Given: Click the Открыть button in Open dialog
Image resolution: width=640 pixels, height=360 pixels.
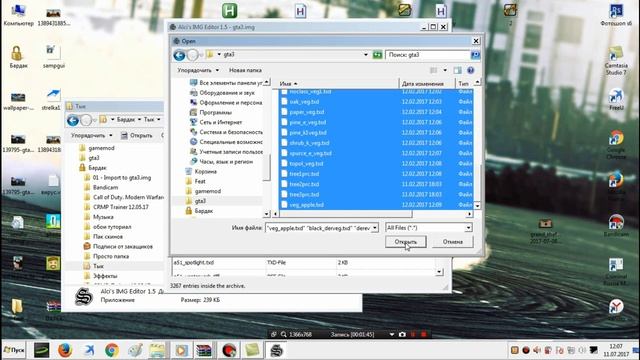Looking at the screenshot, I should click(406, 242).
